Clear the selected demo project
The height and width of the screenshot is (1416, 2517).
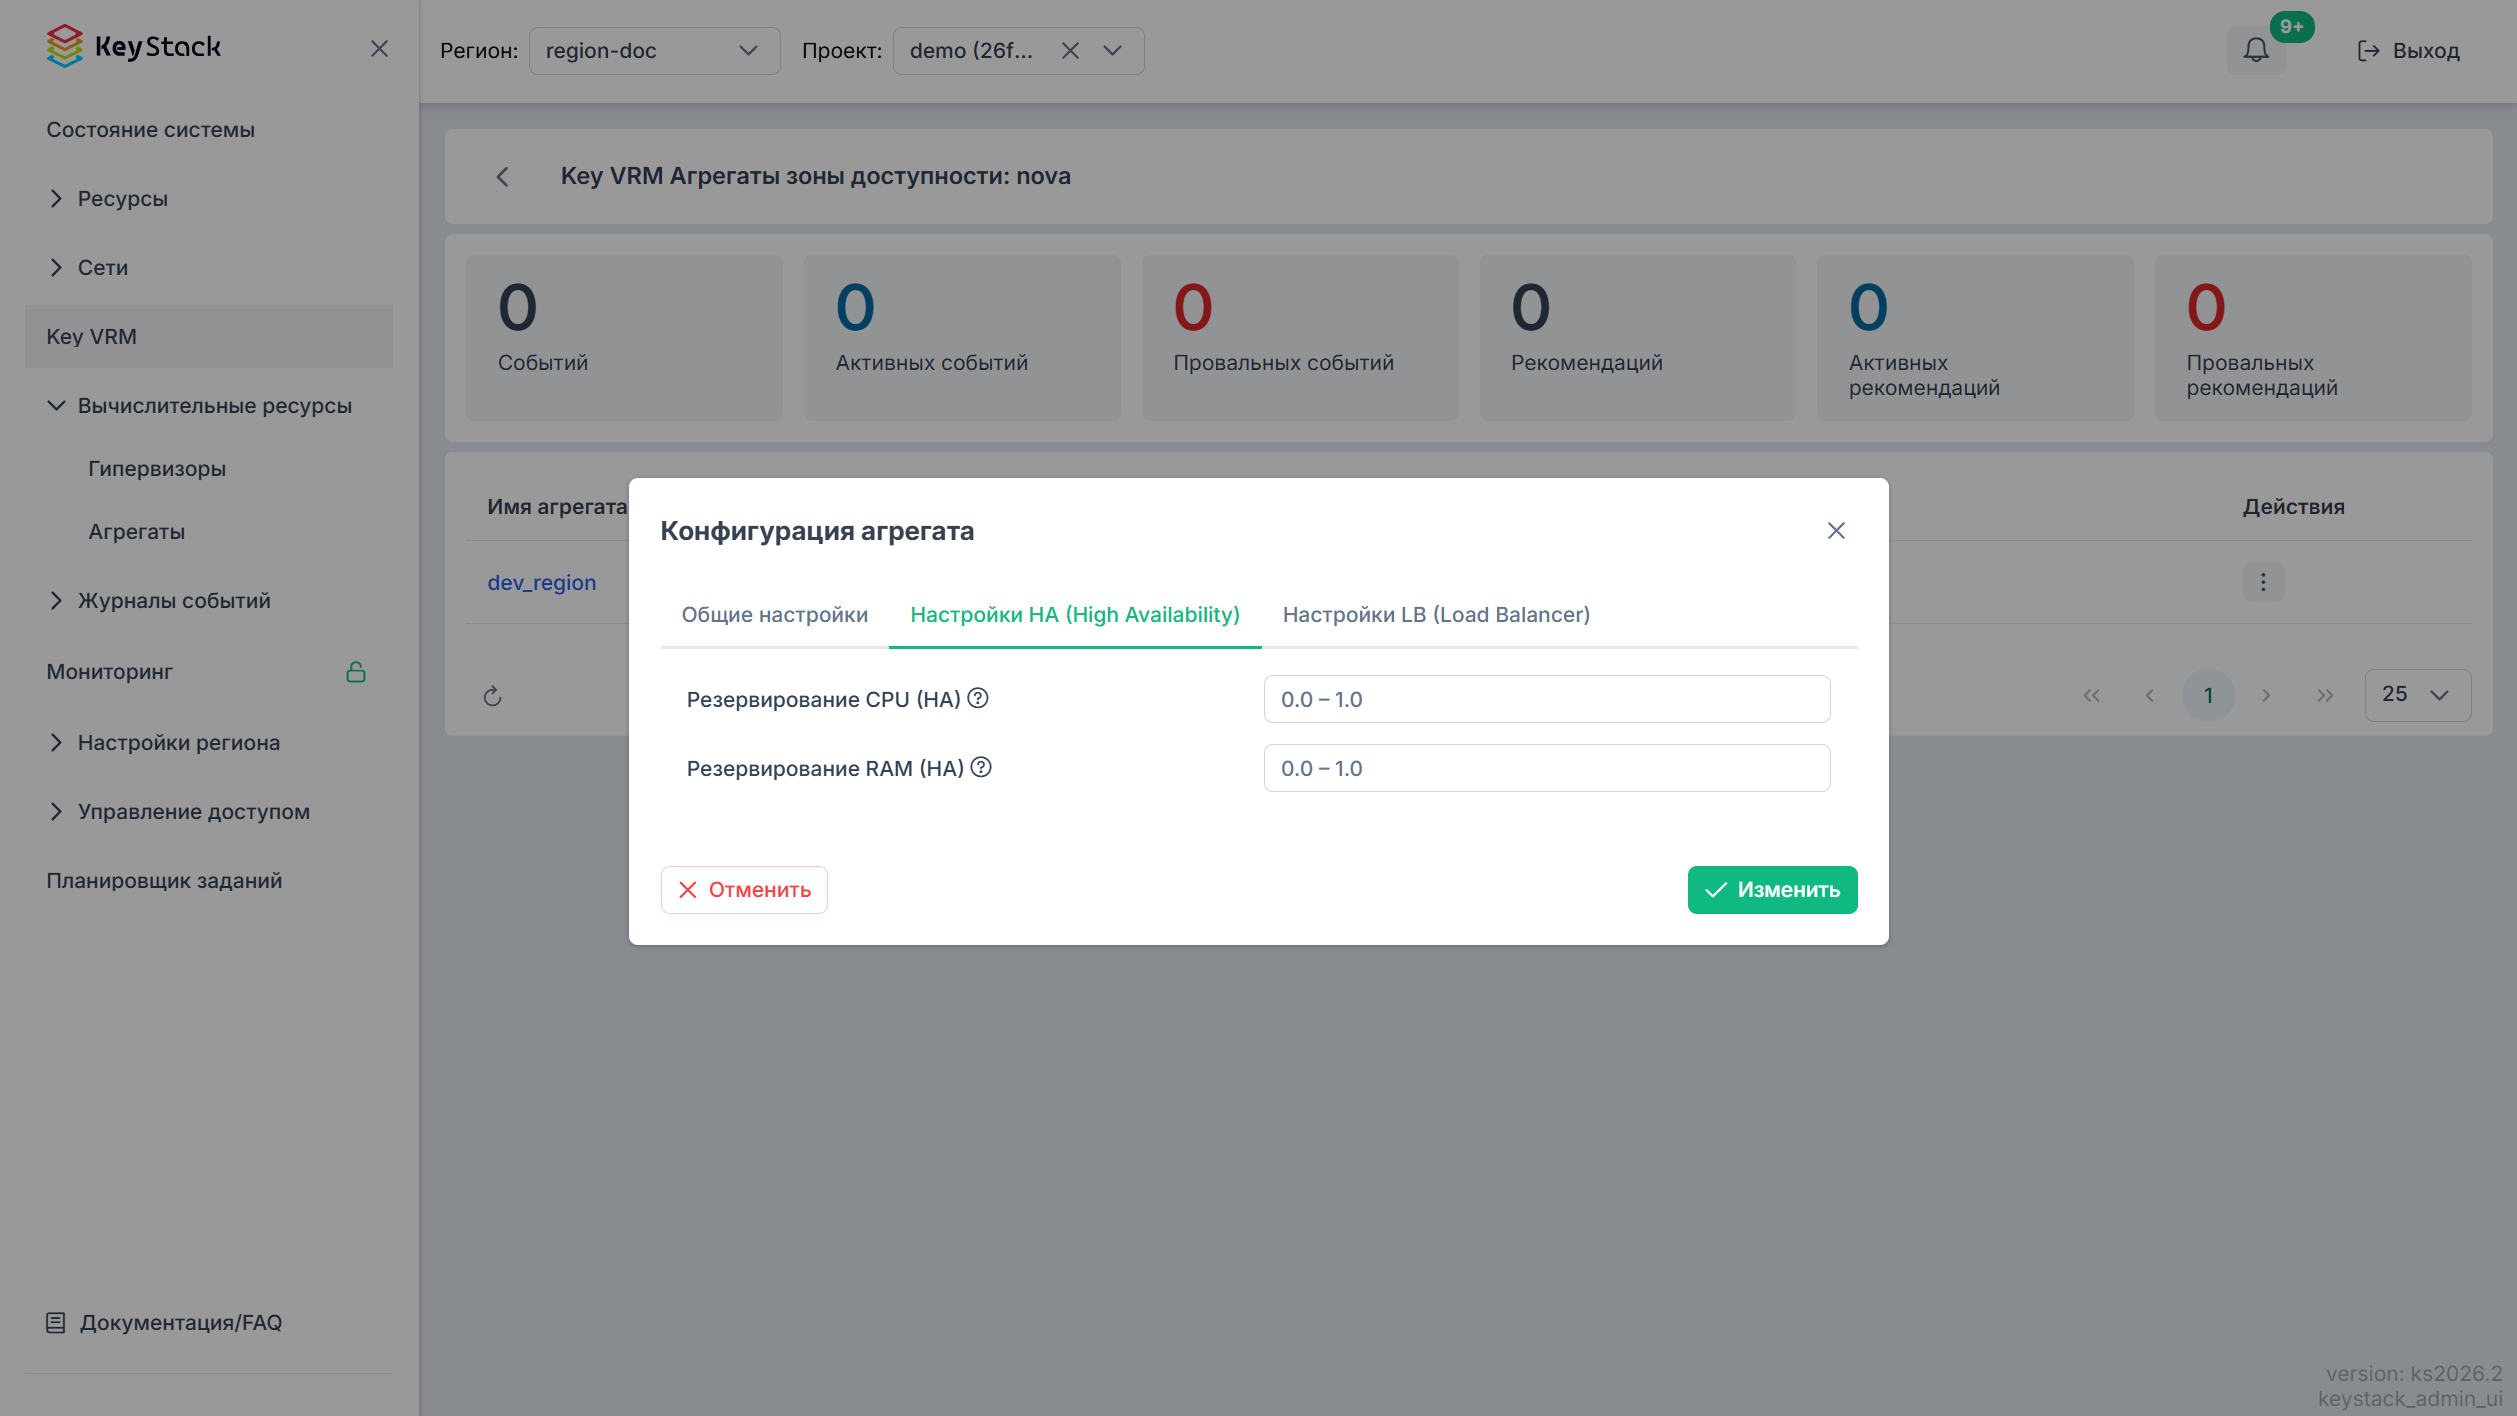point(1070,51)
